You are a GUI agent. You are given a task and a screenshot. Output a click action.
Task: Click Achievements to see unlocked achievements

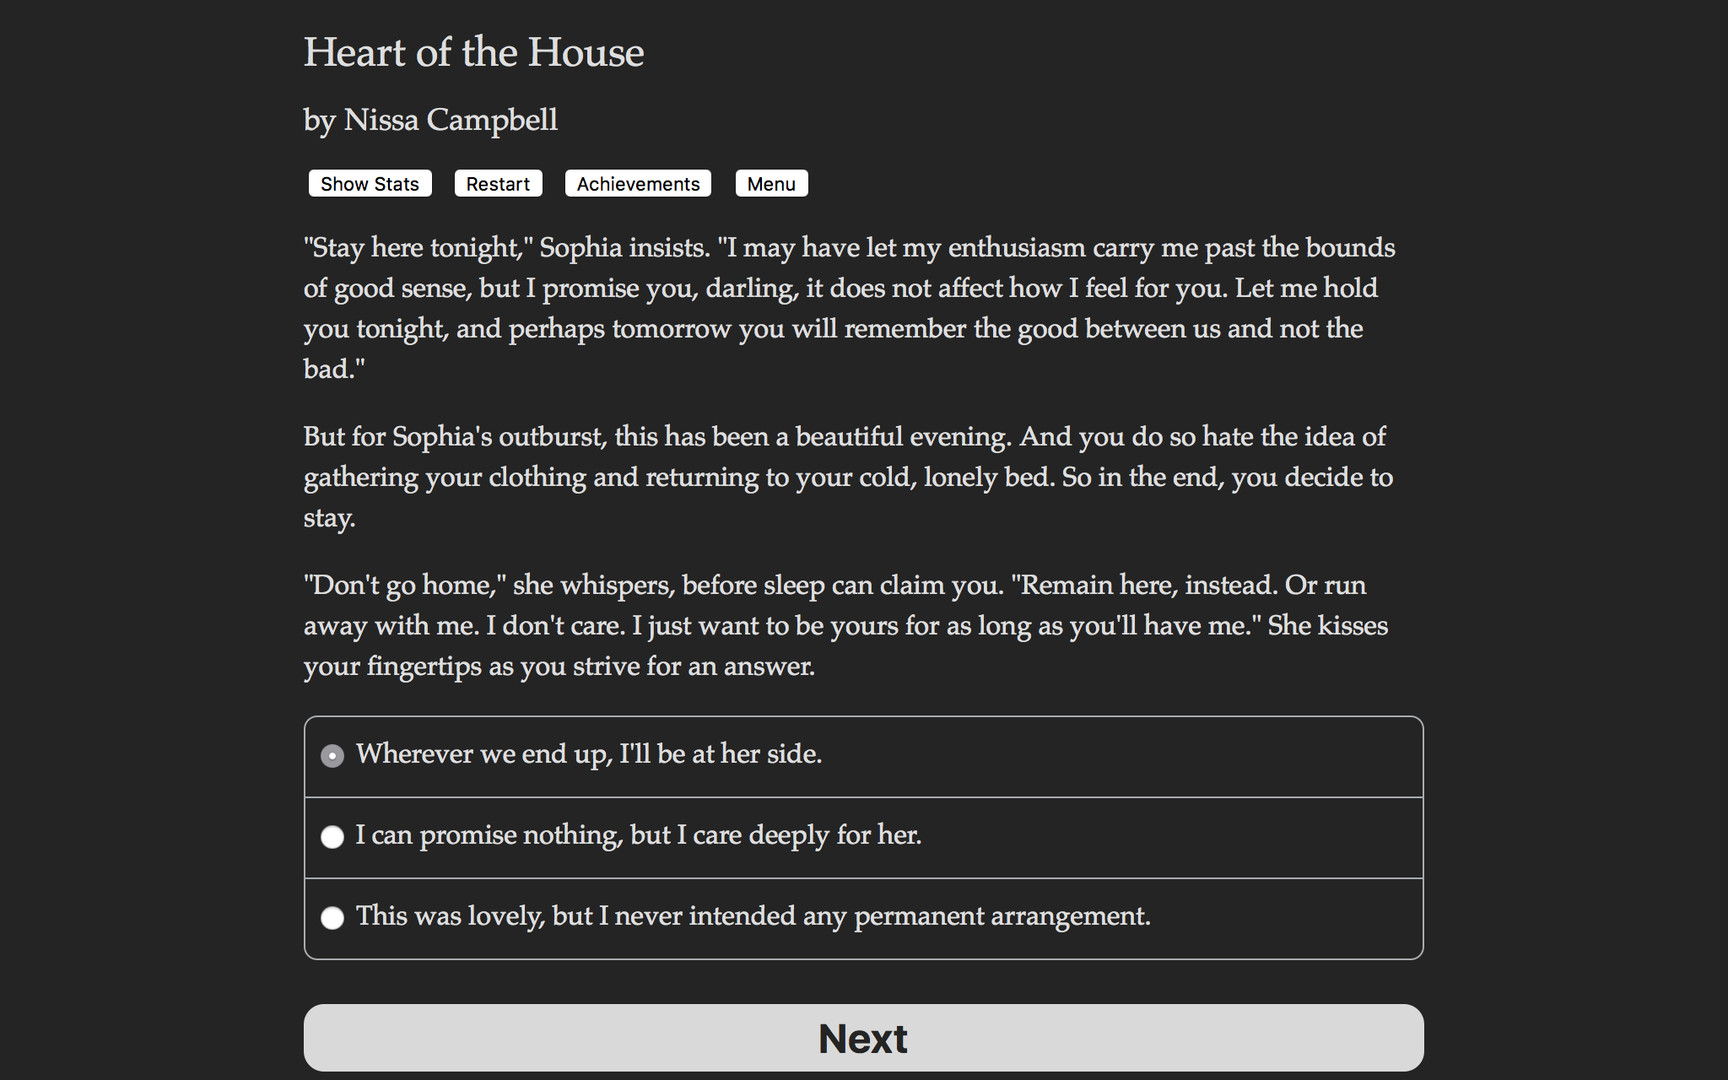pos(637,183)
